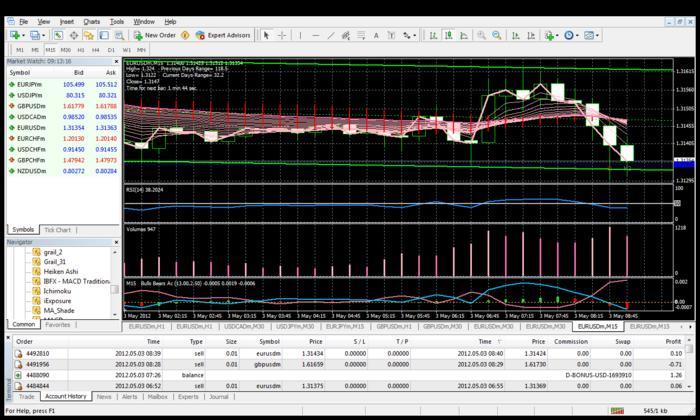Select the arrow cursor tool
Screen dimensions: 700x420
[x=266, y=35]
